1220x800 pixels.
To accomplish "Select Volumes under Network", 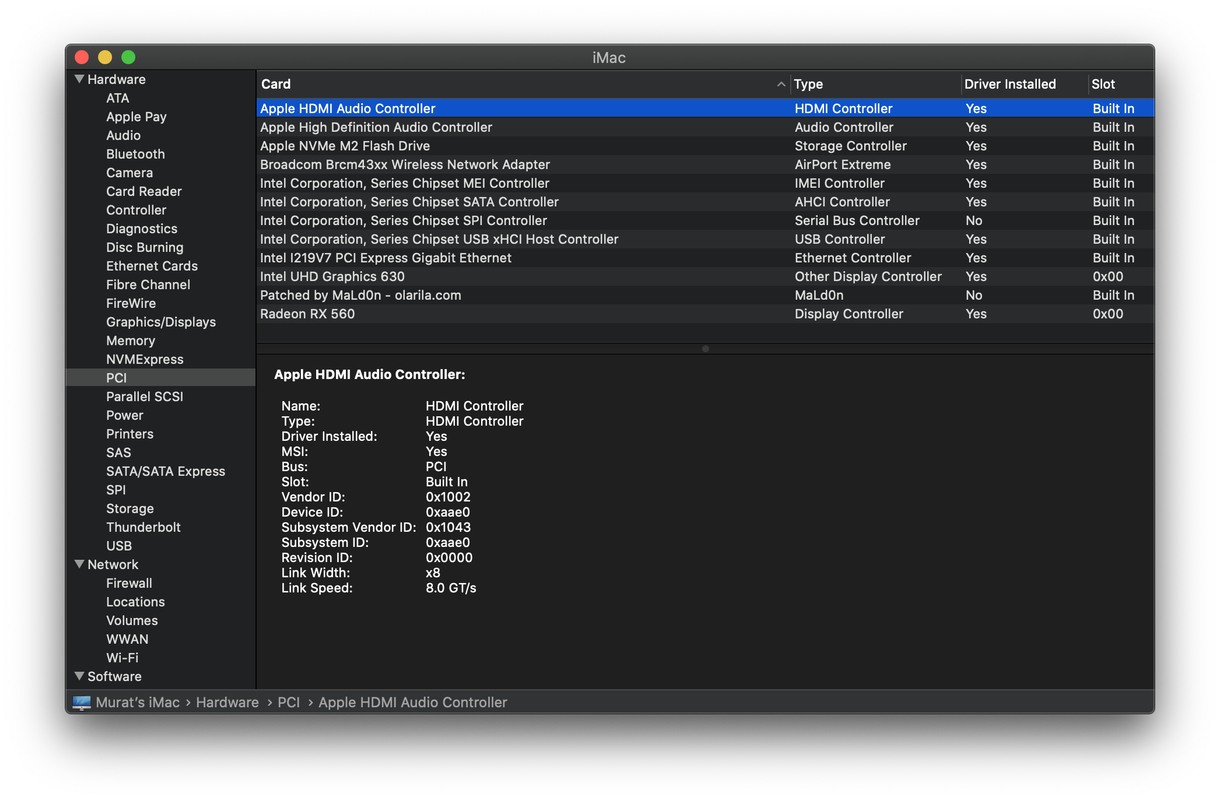I will coord(132,621).
